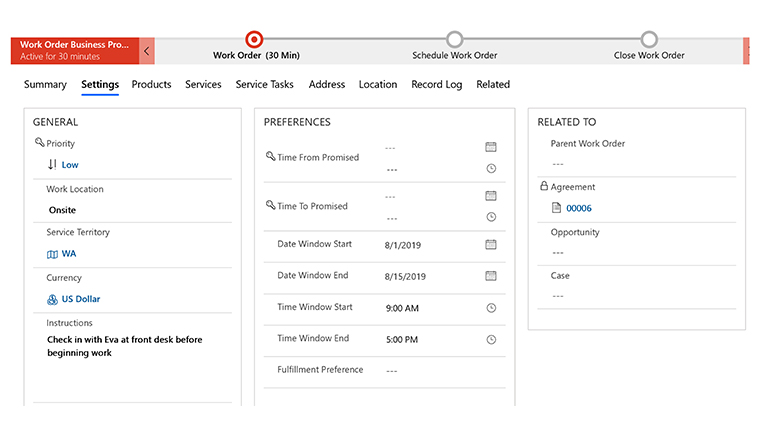Click calendar icon for Date Window End
The image size is (760, 430).
click(491, 276)
